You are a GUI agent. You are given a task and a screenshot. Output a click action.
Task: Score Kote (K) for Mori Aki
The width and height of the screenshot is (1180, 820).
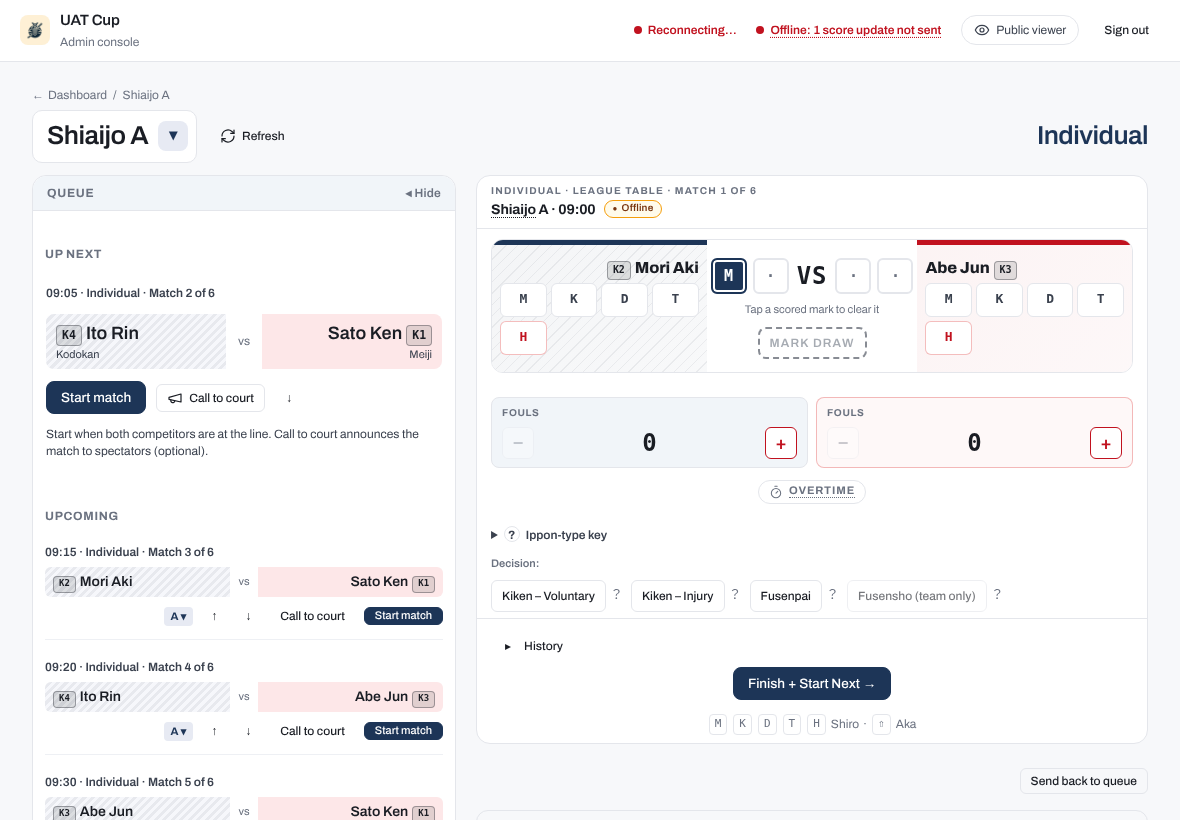coord(573,299)
